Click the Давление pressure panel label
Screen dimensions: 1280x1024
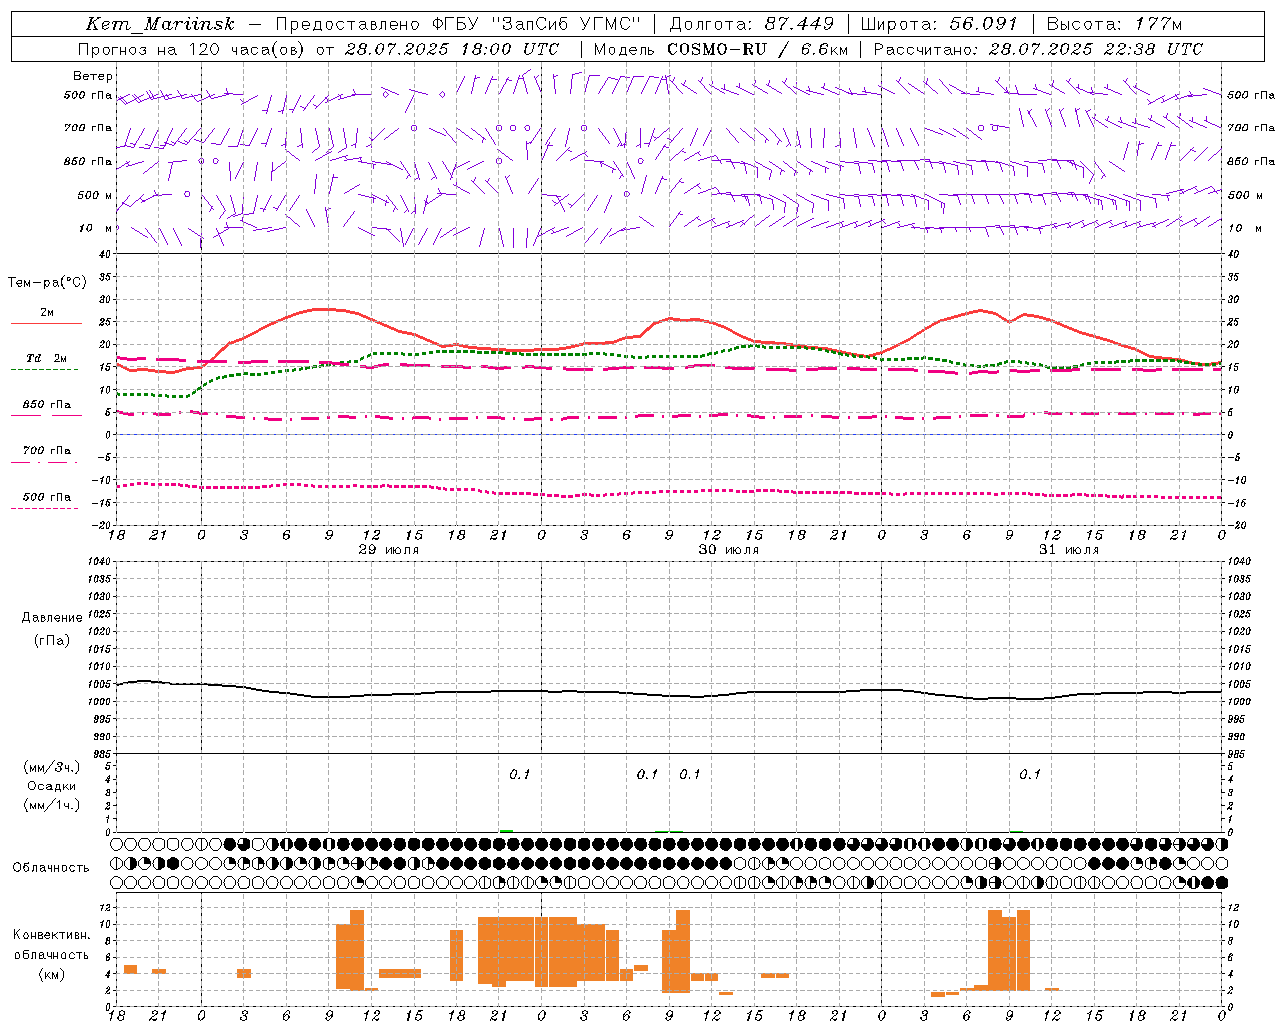(52, 618)
